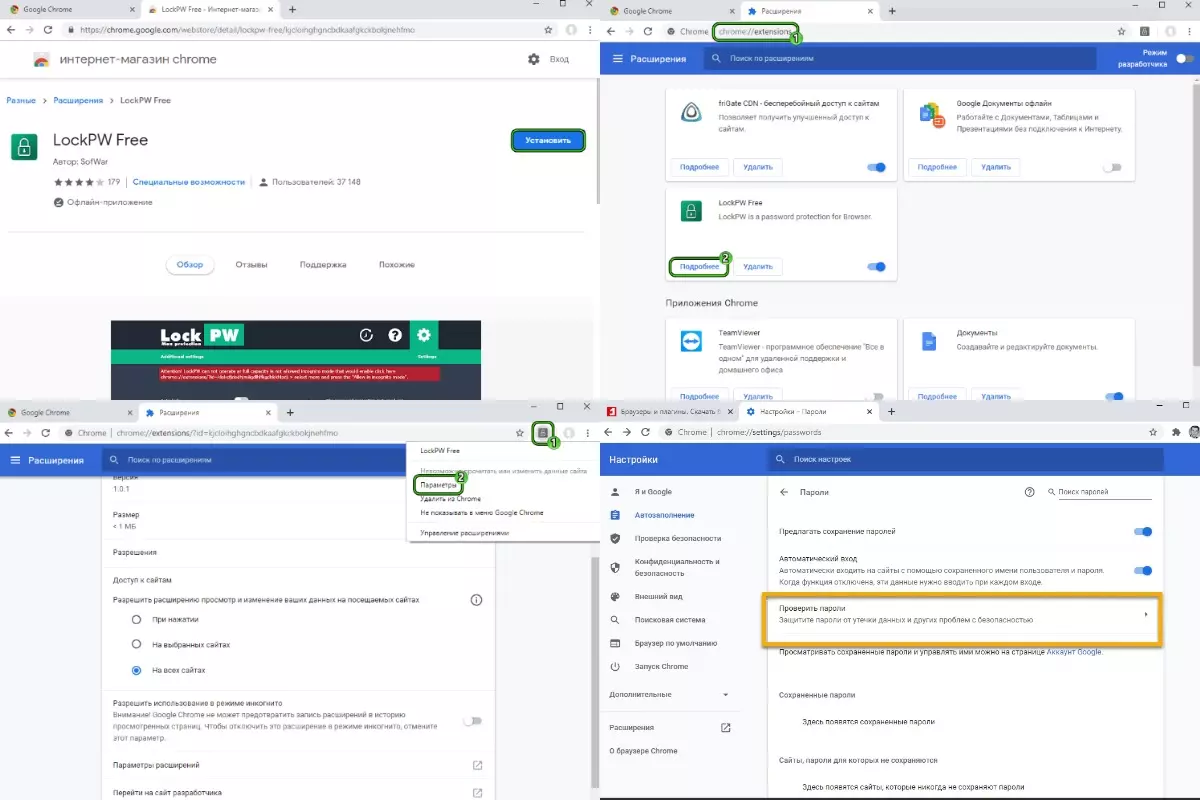Disable the Предлагать сохранение паролей toggle
1200x800 pixels.
[x=1143, y=532]
